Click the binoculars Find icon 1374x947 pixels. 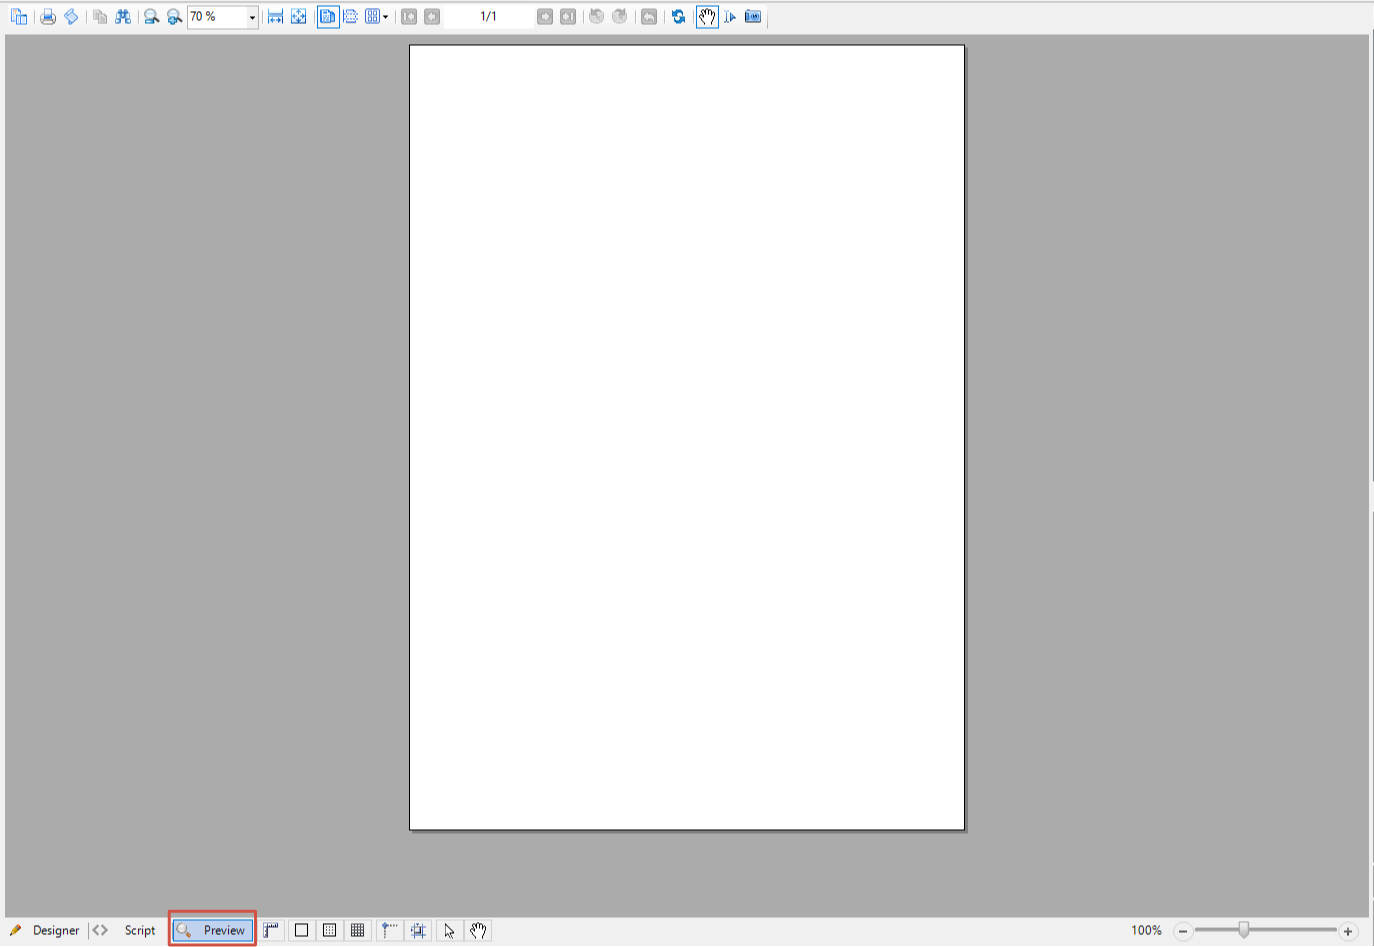(x=123, y=17)
